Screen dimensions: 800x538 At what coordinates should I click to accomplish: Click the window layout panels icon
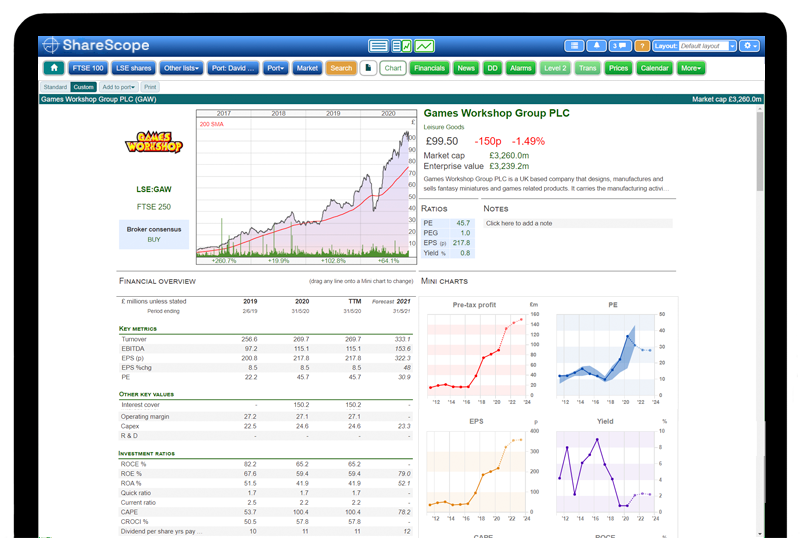[x=574, y=46]
